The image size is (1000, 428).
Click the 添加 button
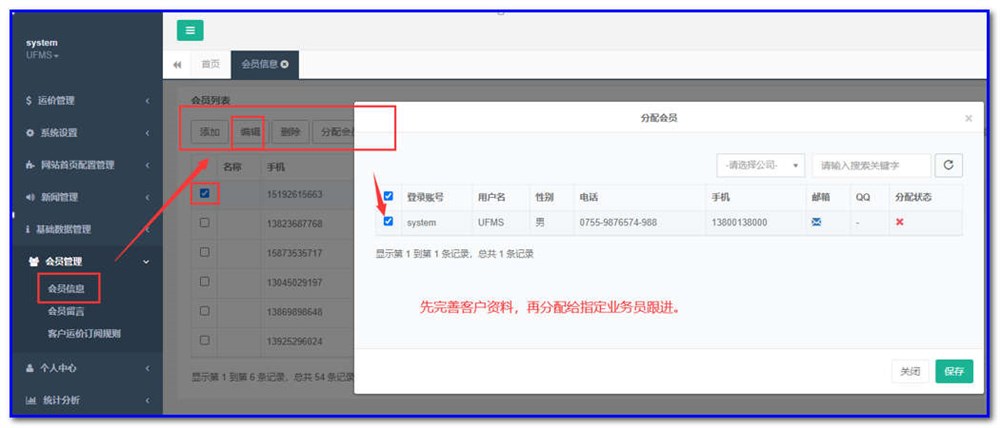[x=210, y=132]
